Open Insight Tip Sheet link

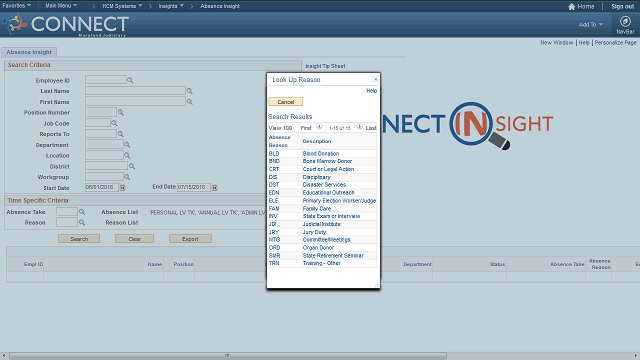click(x=325, y=66)
